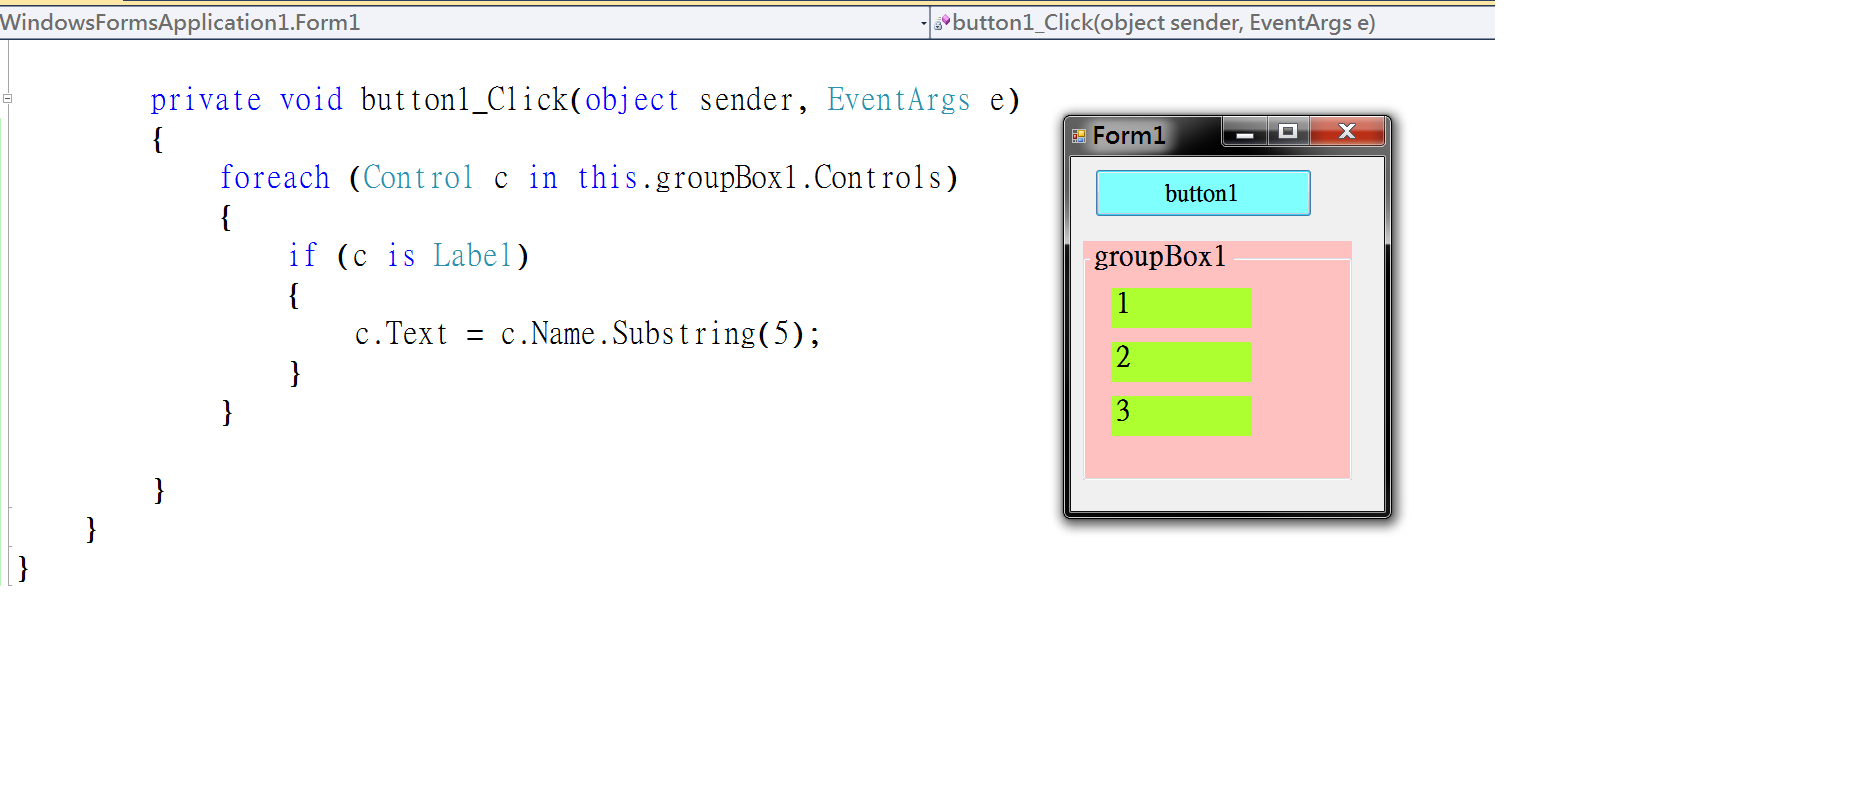Click the 'void' keyword in the signature
This screenshot has height=793, width=1874.
coord(311,100)
